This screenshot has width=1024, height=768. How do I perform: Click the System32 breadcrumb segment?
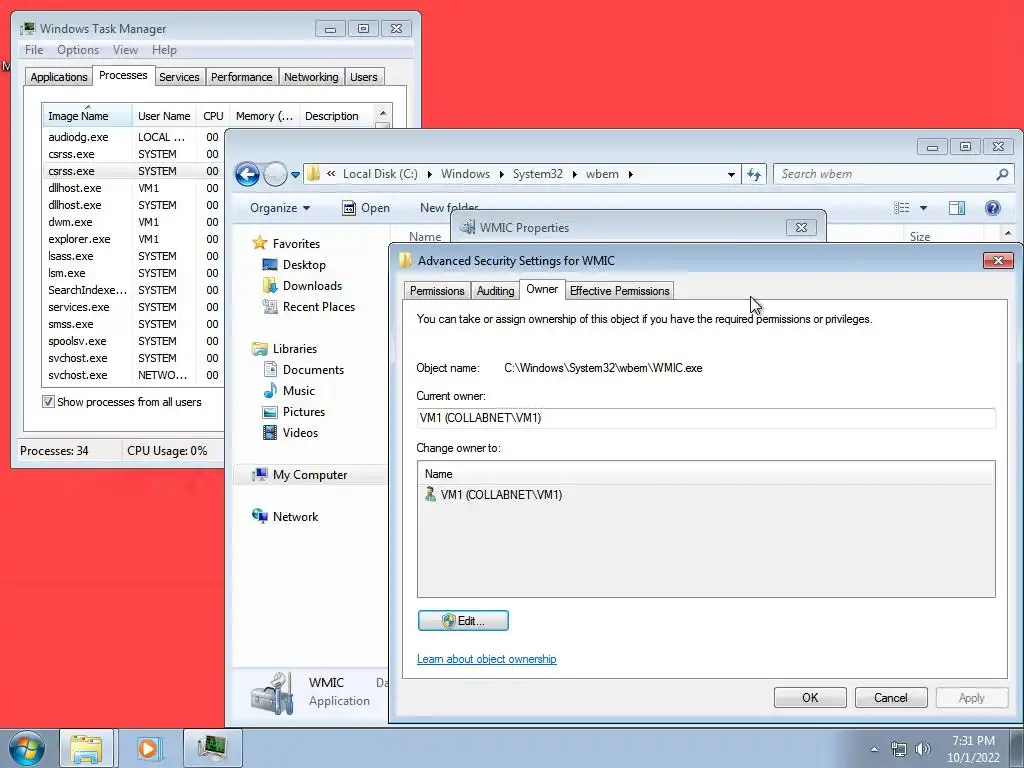coord(537,174)
